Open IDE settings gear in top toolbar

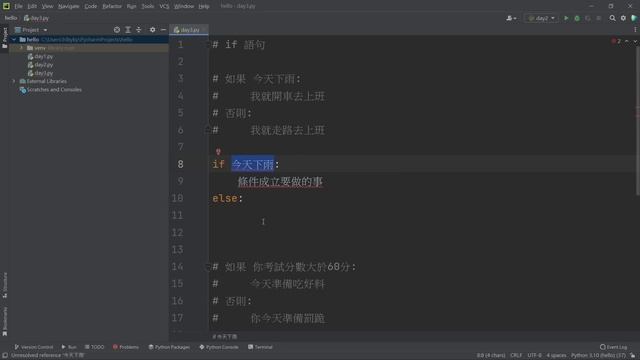tap(623, 18)
